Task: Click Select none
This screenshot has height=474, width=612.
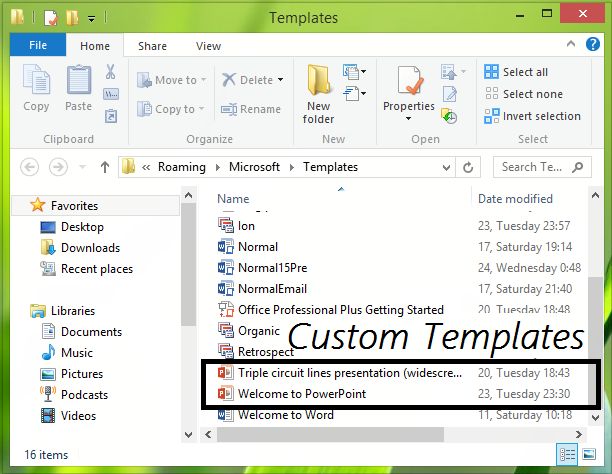Action: (523, 94)
